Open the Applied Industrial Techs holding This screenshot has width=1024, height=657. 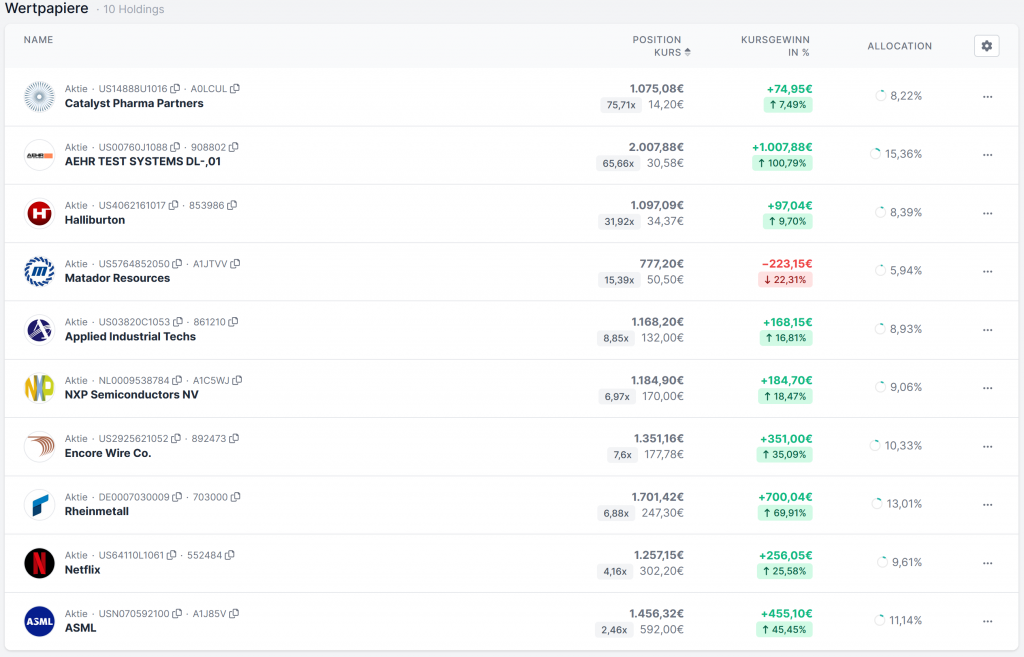tap(130, 336)
